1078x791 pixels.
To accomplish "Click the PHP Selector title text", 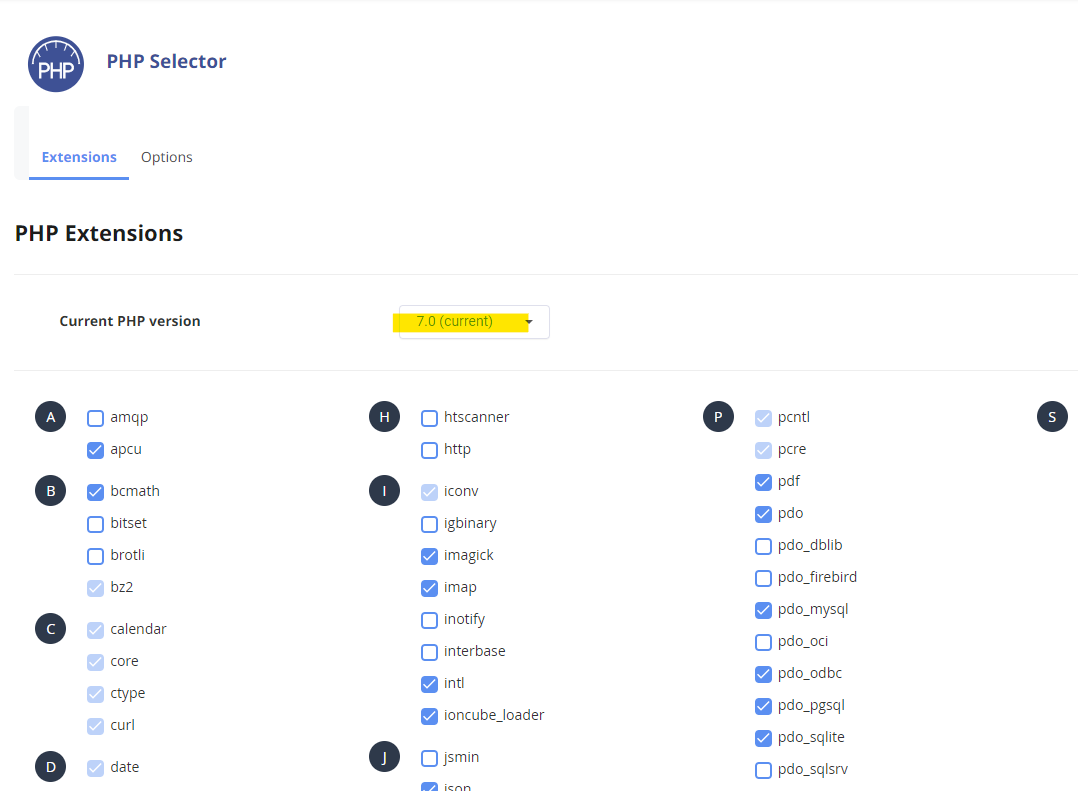I will 166,62.
